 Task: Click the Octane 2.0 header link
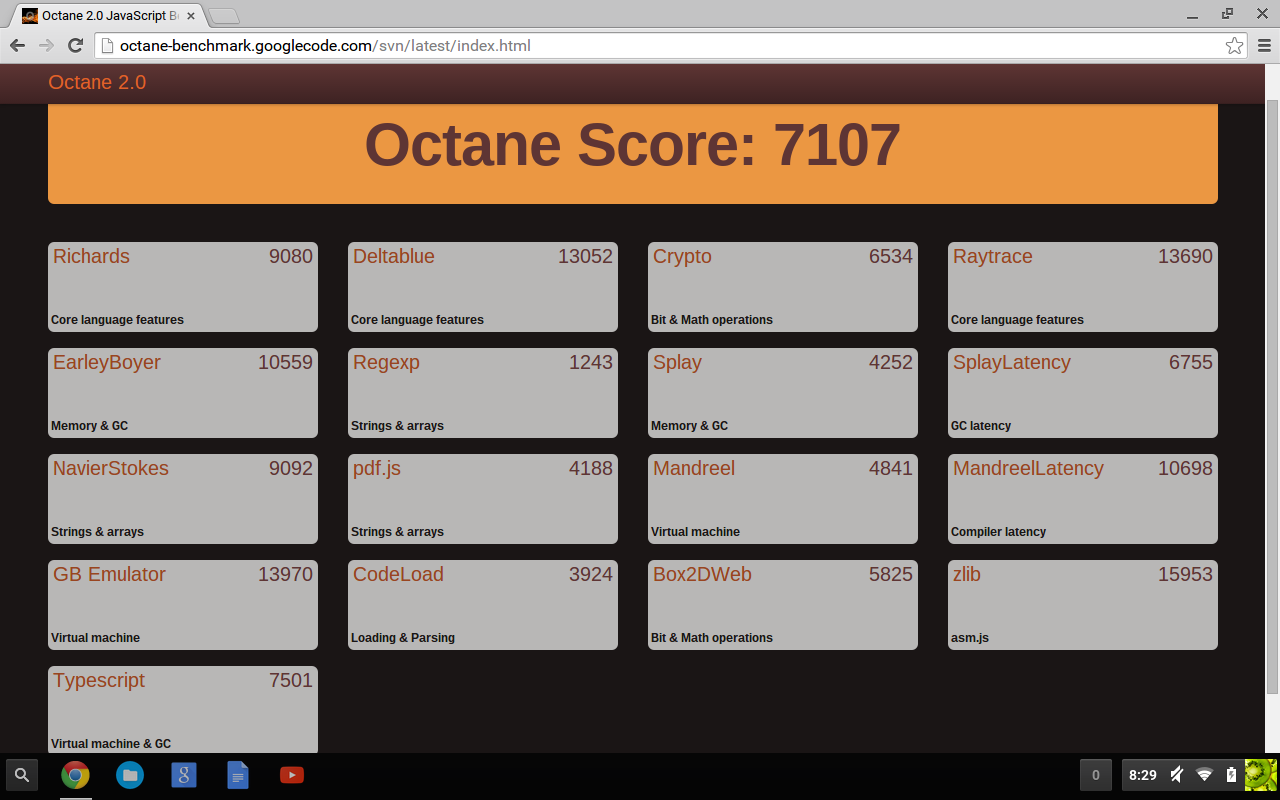[97, 82]
